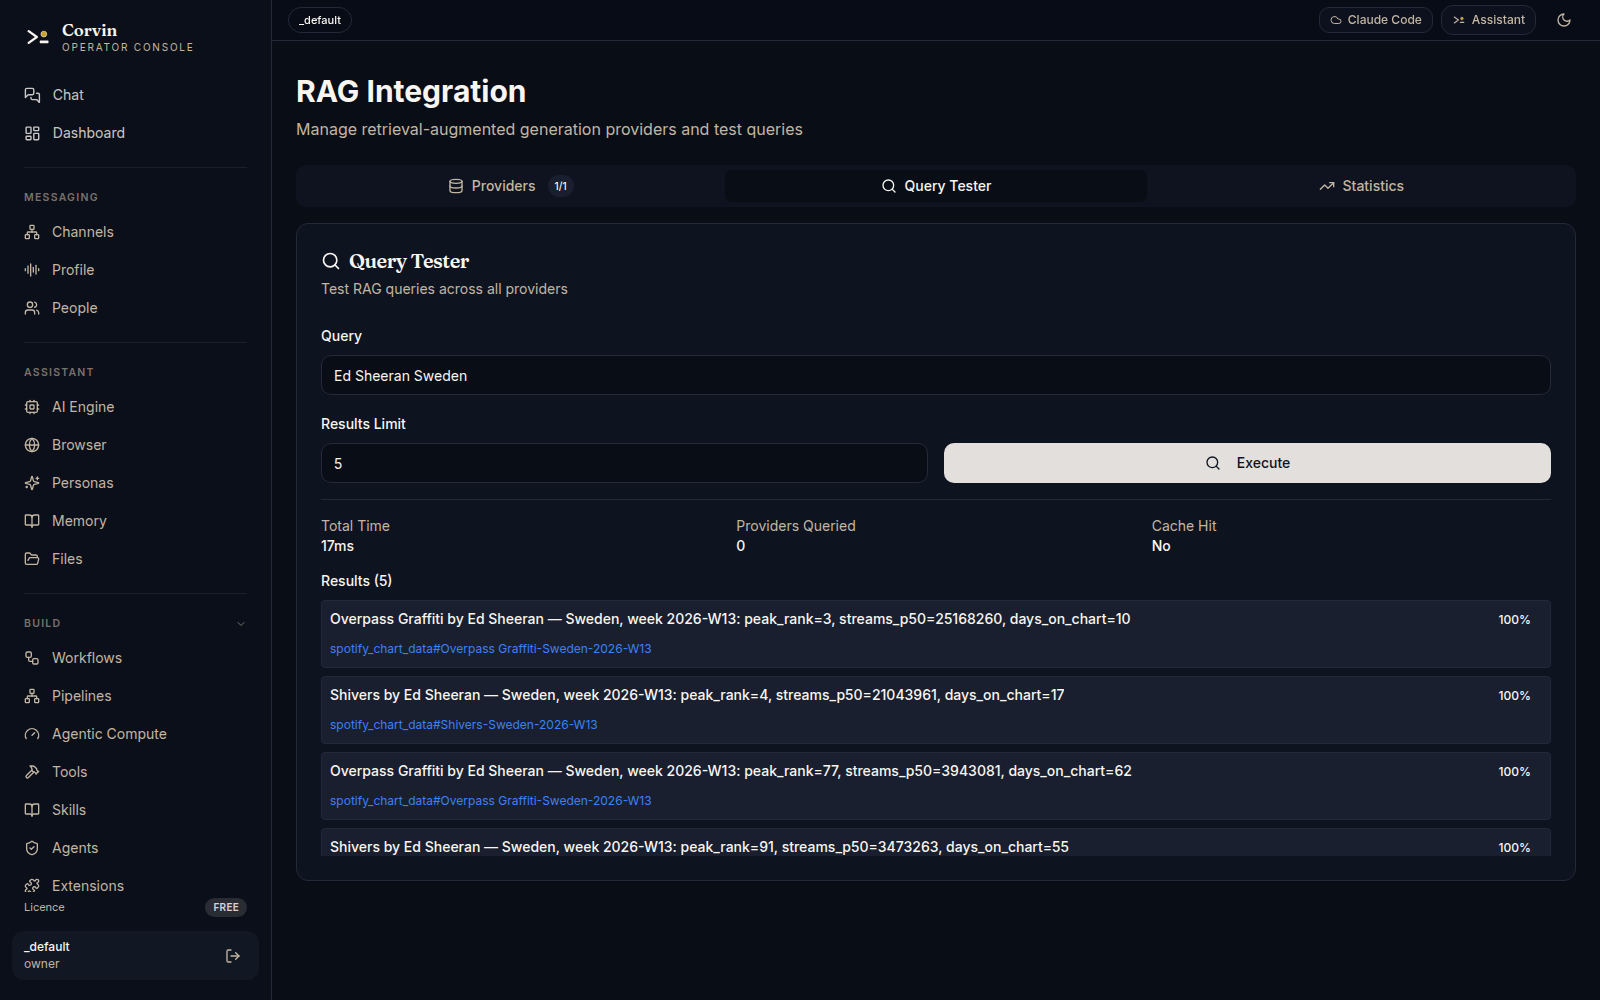Click the Profile waveform icon
This screenshot has height=1000, width=1600.
[x=32, y=270]
